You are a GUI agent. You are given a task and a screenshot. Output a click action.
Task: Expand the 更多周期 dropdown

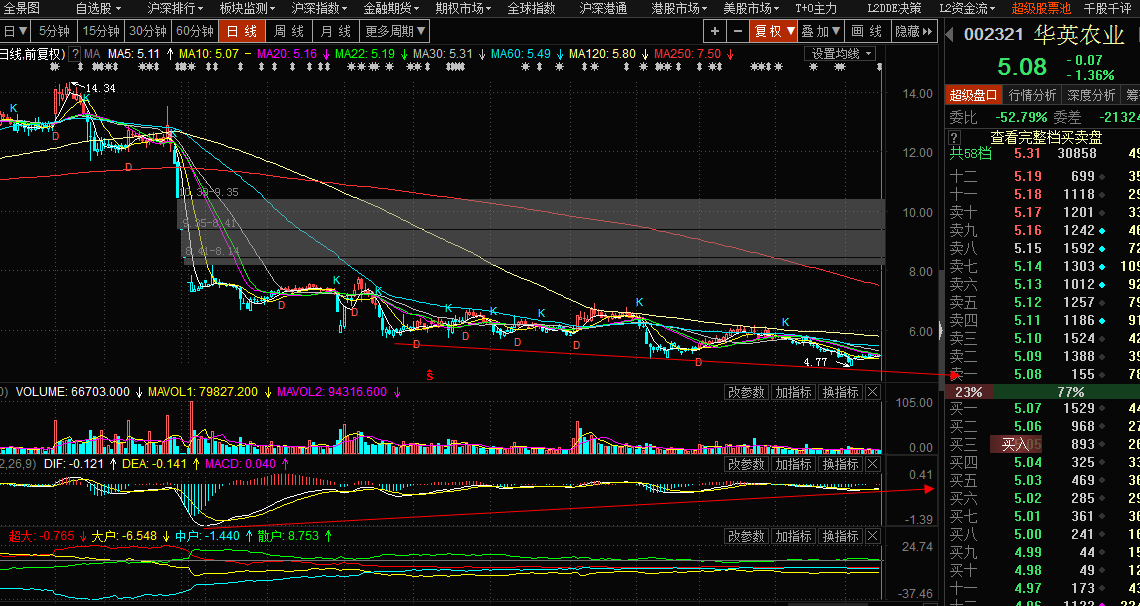click(389, 31)
